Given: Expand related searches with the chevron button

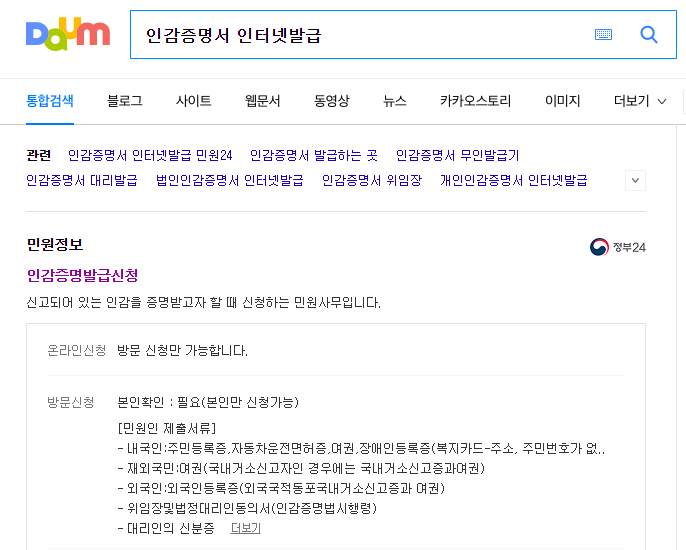Looking at the screenshot, I should (x=635, y=180).
